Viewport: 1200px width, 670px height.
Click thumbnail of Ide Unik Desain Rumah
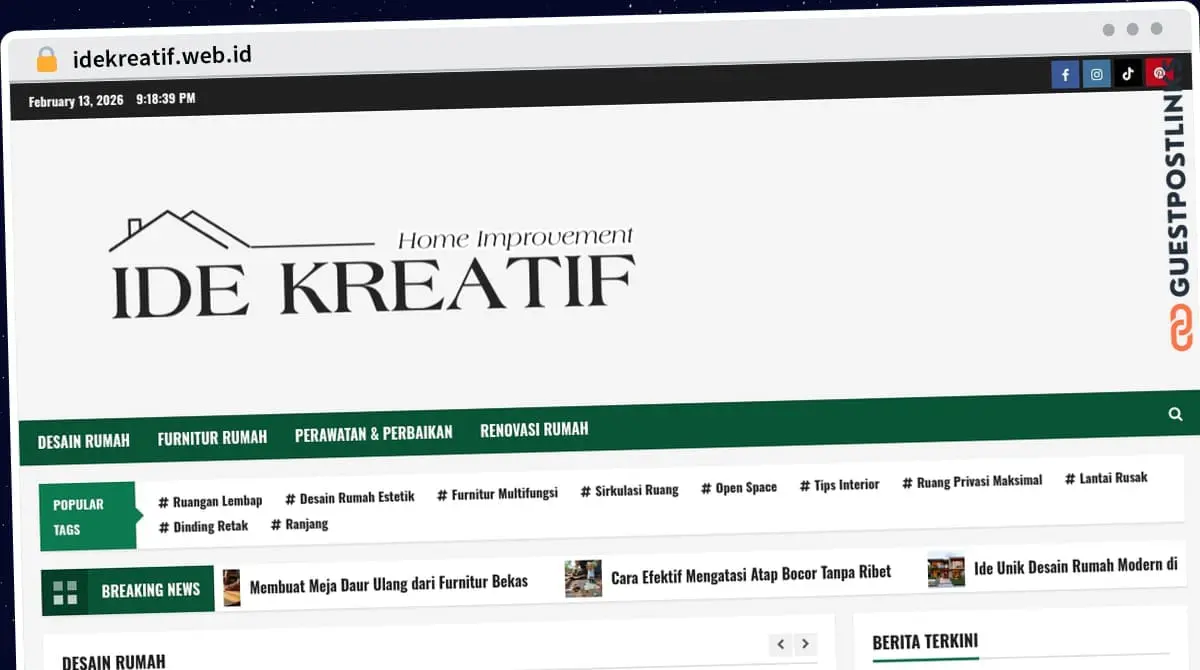point(946,570)
